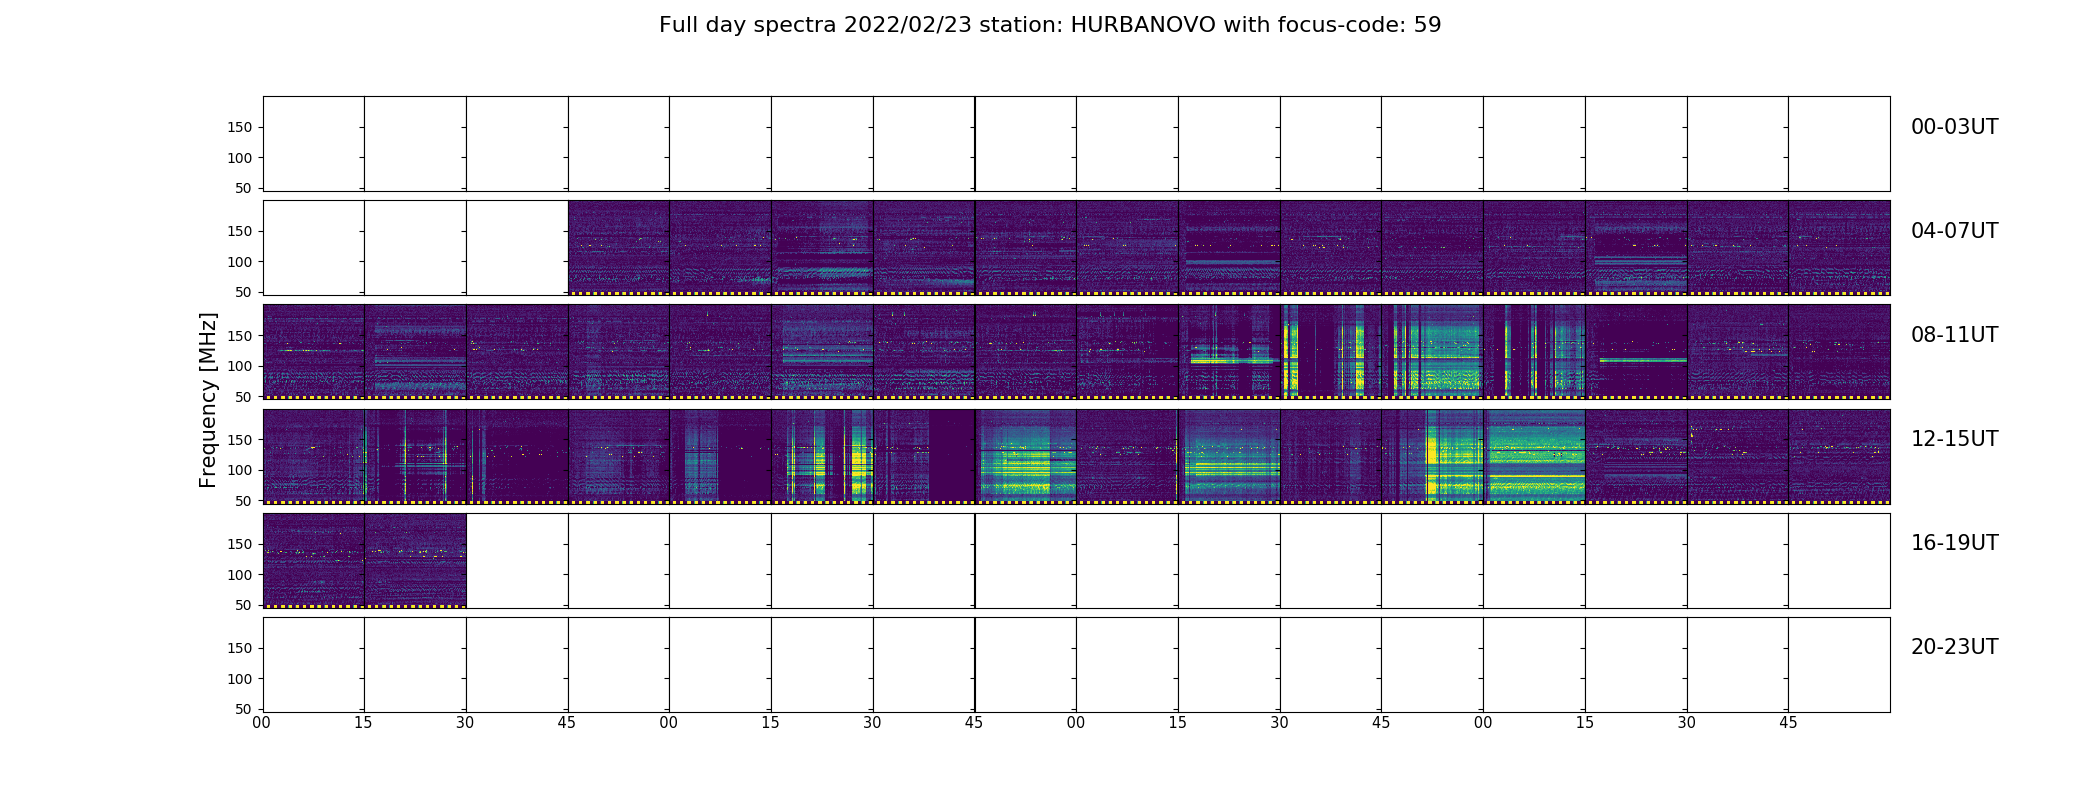Click the 100 tick of the 08-11UT row

tap(240, 366)
